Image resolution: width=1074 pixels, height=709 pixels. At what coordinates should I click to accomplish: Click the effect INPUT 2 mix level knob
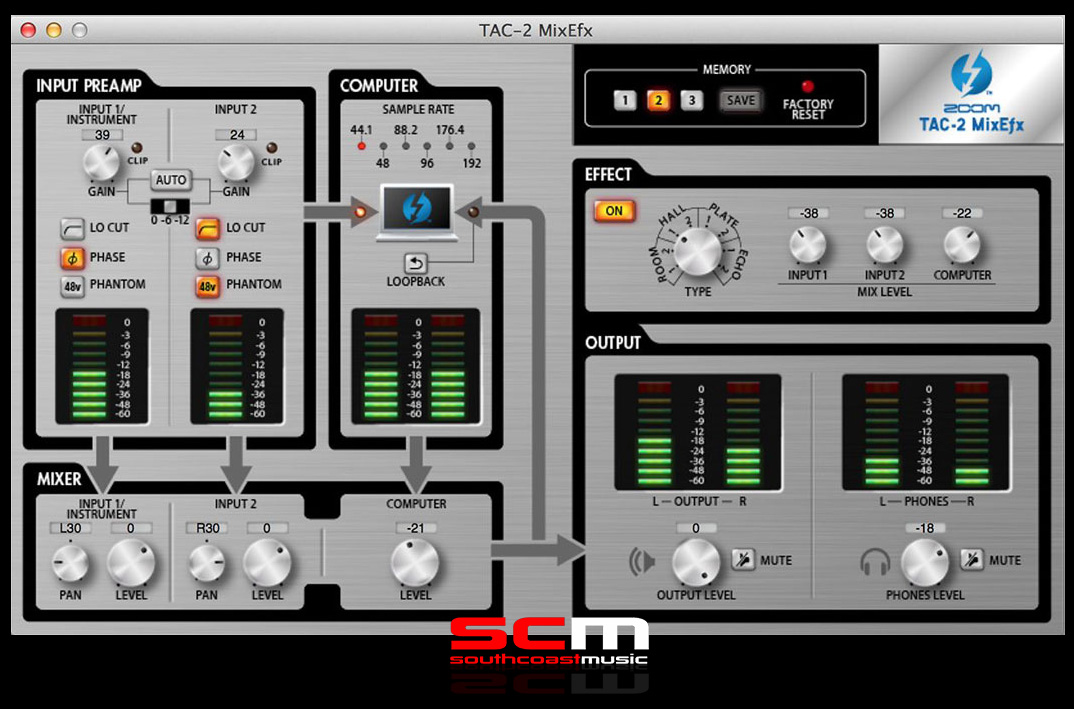(884, 245)
